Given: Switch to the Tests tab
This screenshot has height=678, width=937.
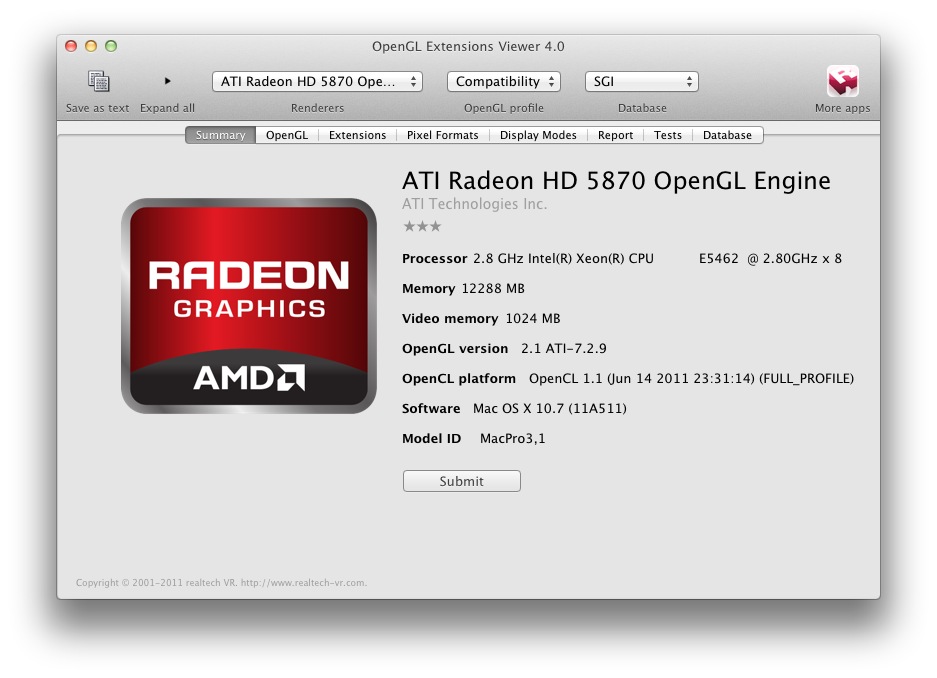Looking at the screenshot, I should 667,135.
